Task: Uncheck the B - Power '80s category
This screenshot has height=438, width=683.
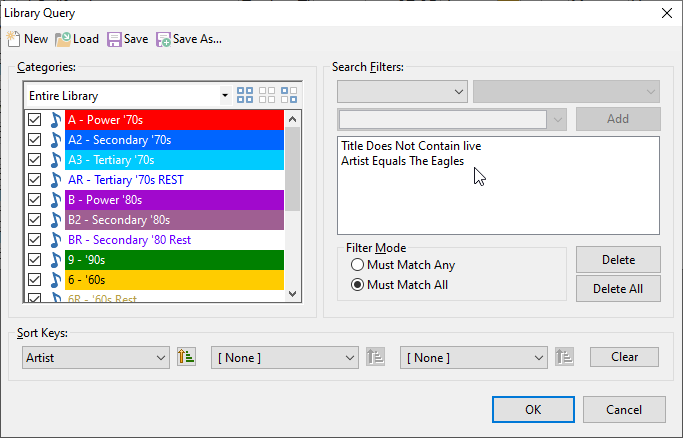Action: pyautogui.click(x=34, y=200)
